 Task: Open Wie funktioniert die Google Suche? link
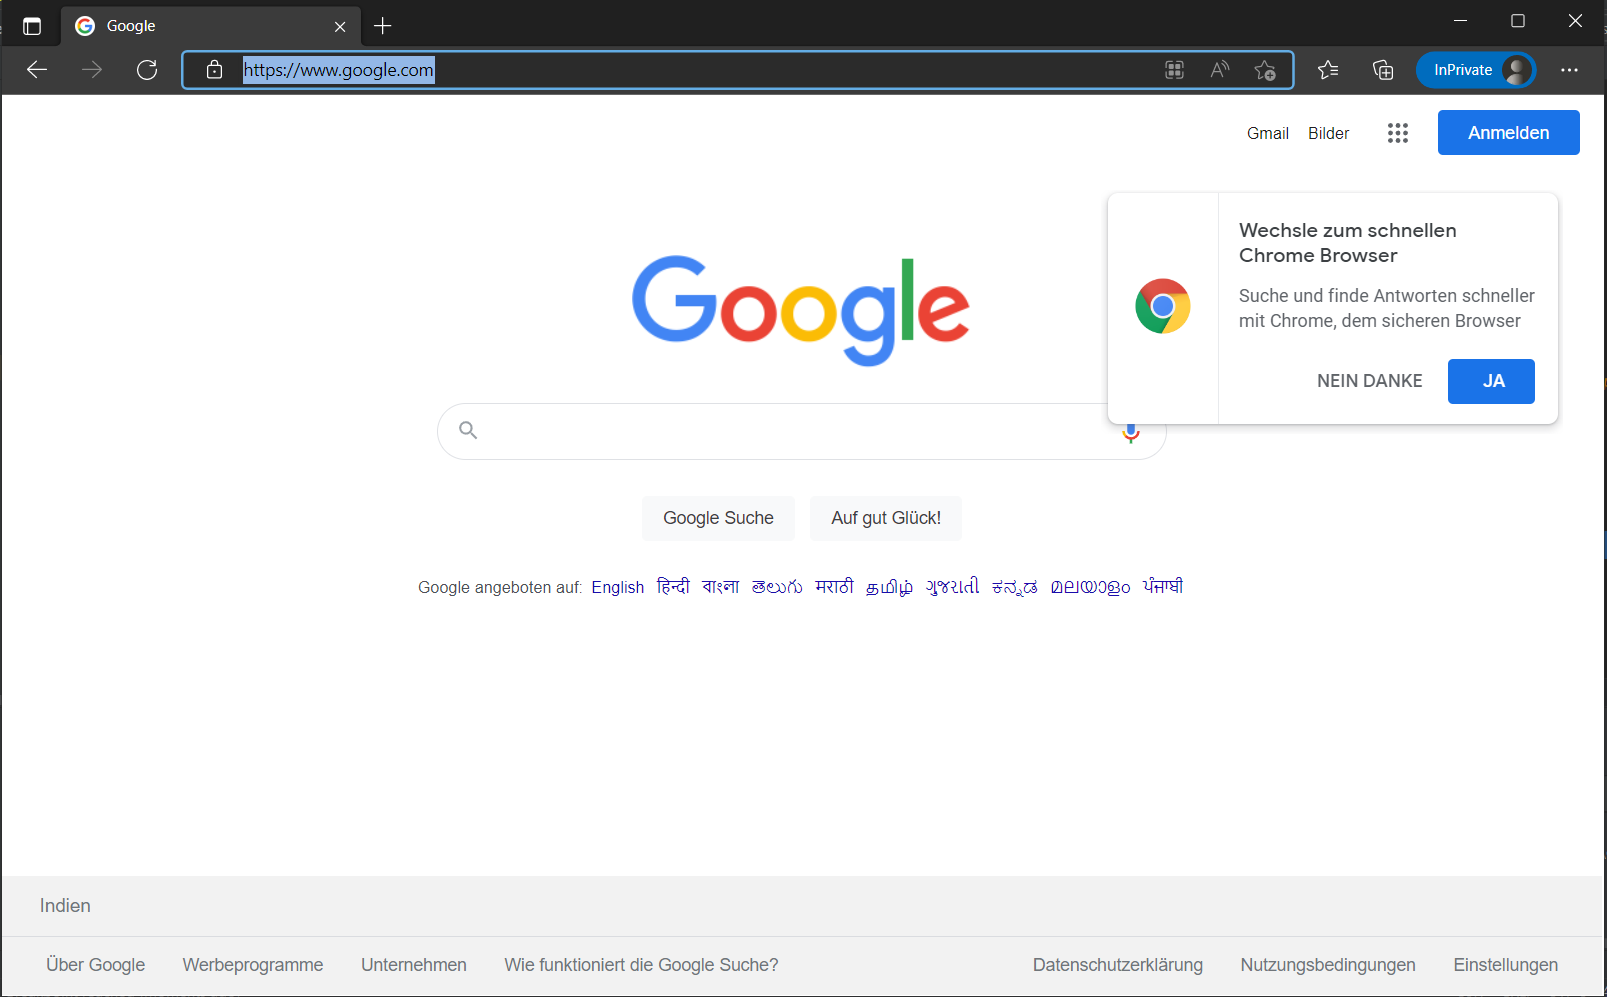tap(641, 965)
